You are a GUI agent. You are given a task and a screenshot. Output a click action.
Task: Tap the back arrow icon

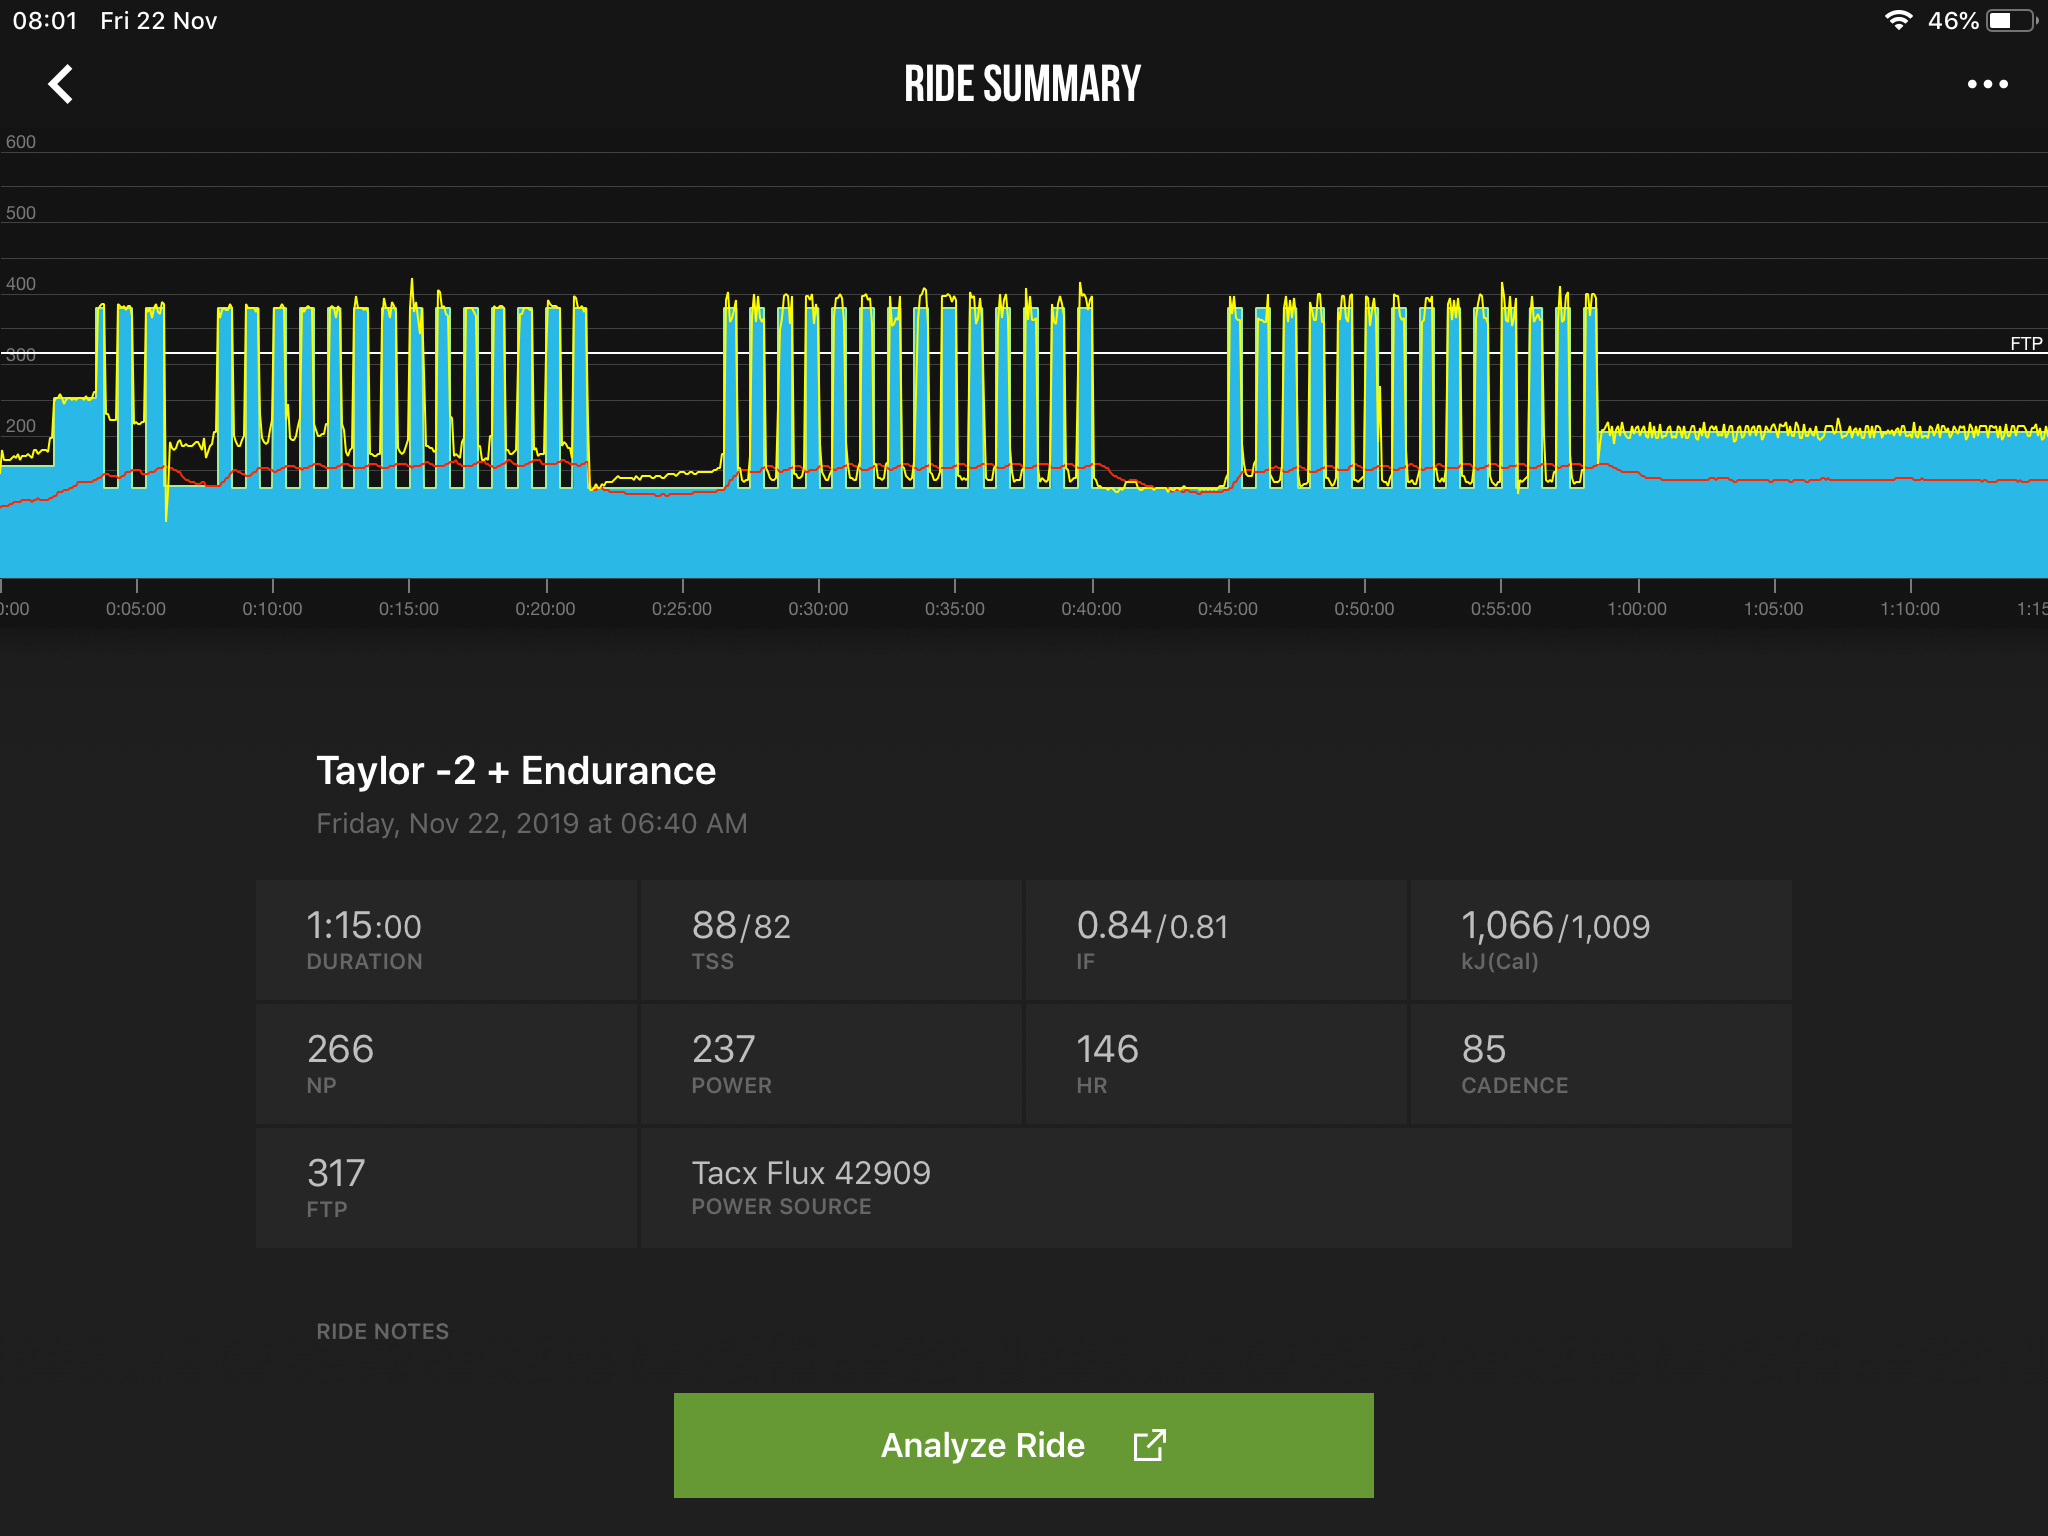pos(61,84)
